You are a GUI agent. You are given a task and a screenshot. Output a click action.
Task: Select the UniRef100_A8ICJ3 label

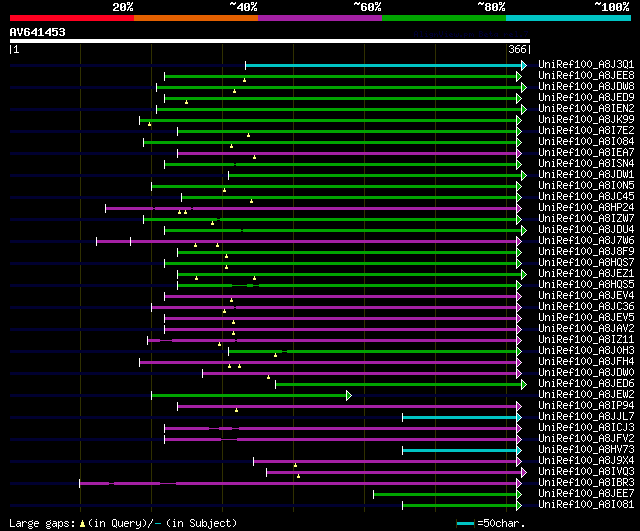point(586,428)
